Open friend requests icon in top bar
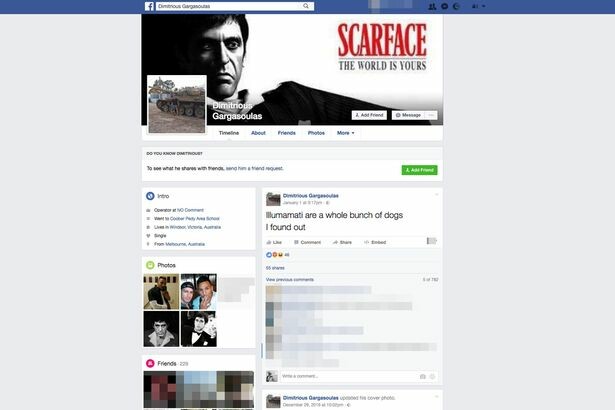Viewport: 615px width, 410px height. click(432, 6)
